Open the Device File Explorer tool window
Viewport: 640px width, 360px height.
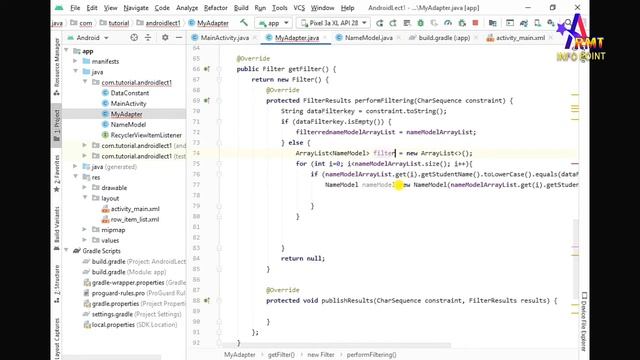pyautogui.click(x=584, y=322)
